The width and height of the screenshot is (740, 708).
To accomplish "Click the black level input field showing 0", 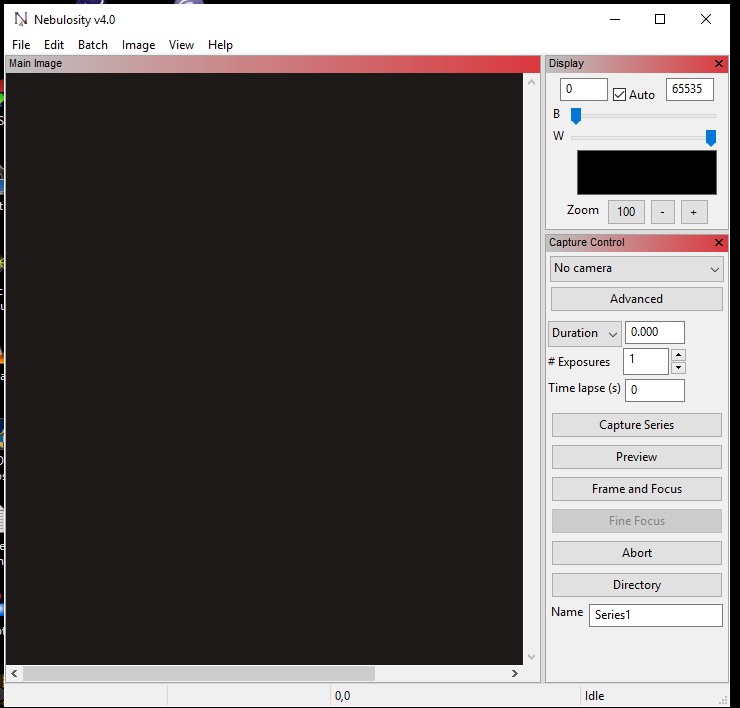I will point(583,89).
